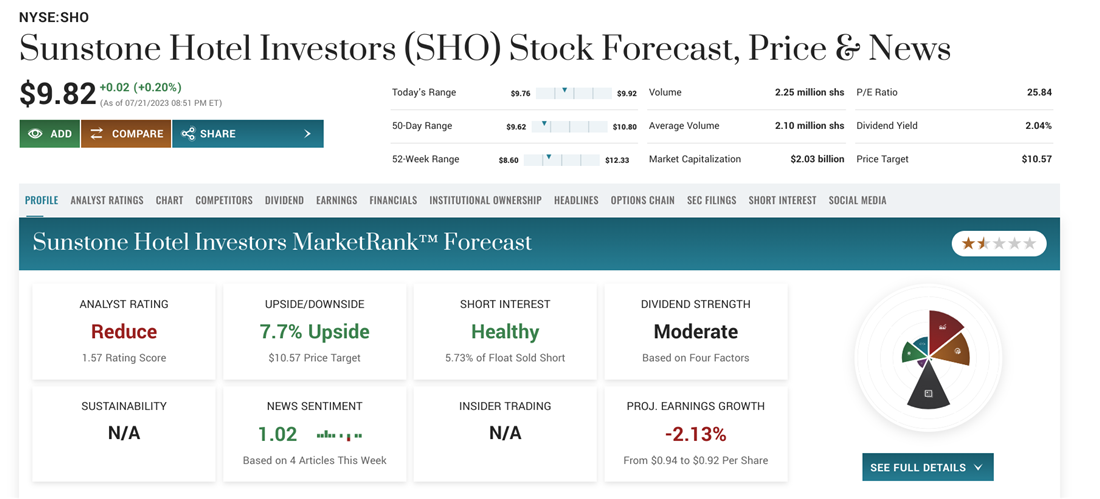Screen dimensions: 1100x499
Task: Click the swap arrows icon on Compare
Action: [x=97, y=134]
